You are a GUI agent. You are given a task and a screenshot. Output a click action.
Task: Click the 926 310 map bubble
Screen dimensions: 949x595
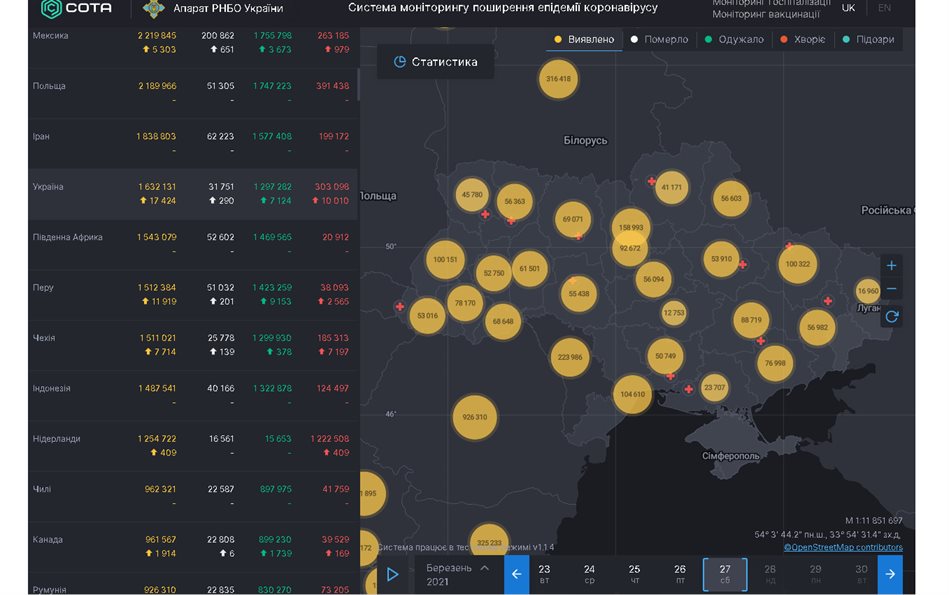coord(474,417)
